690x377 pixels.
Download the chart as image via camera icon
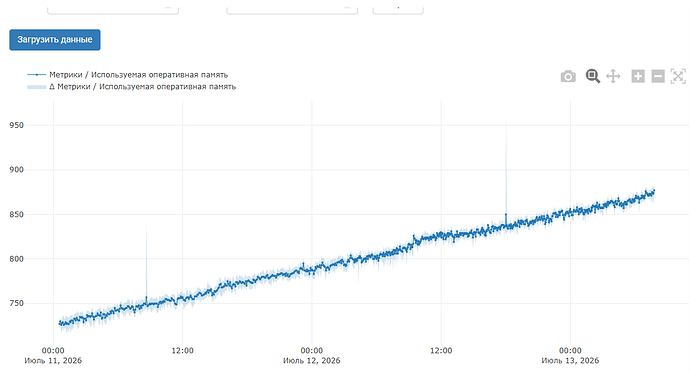[568, 77]
